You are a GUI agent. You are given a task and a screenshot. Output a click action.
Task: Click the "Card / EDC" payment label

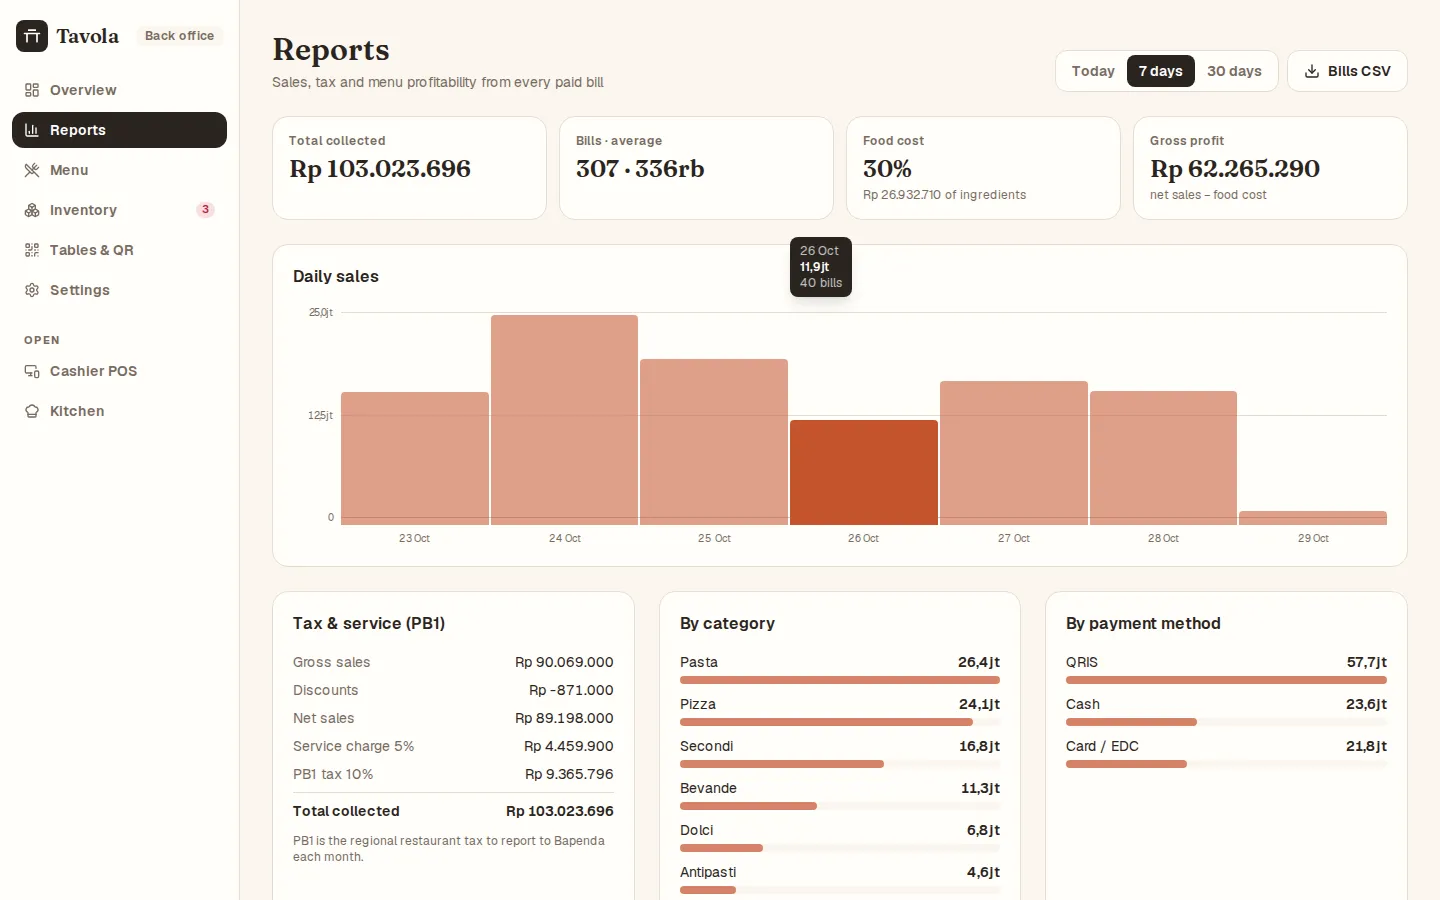1102,746
